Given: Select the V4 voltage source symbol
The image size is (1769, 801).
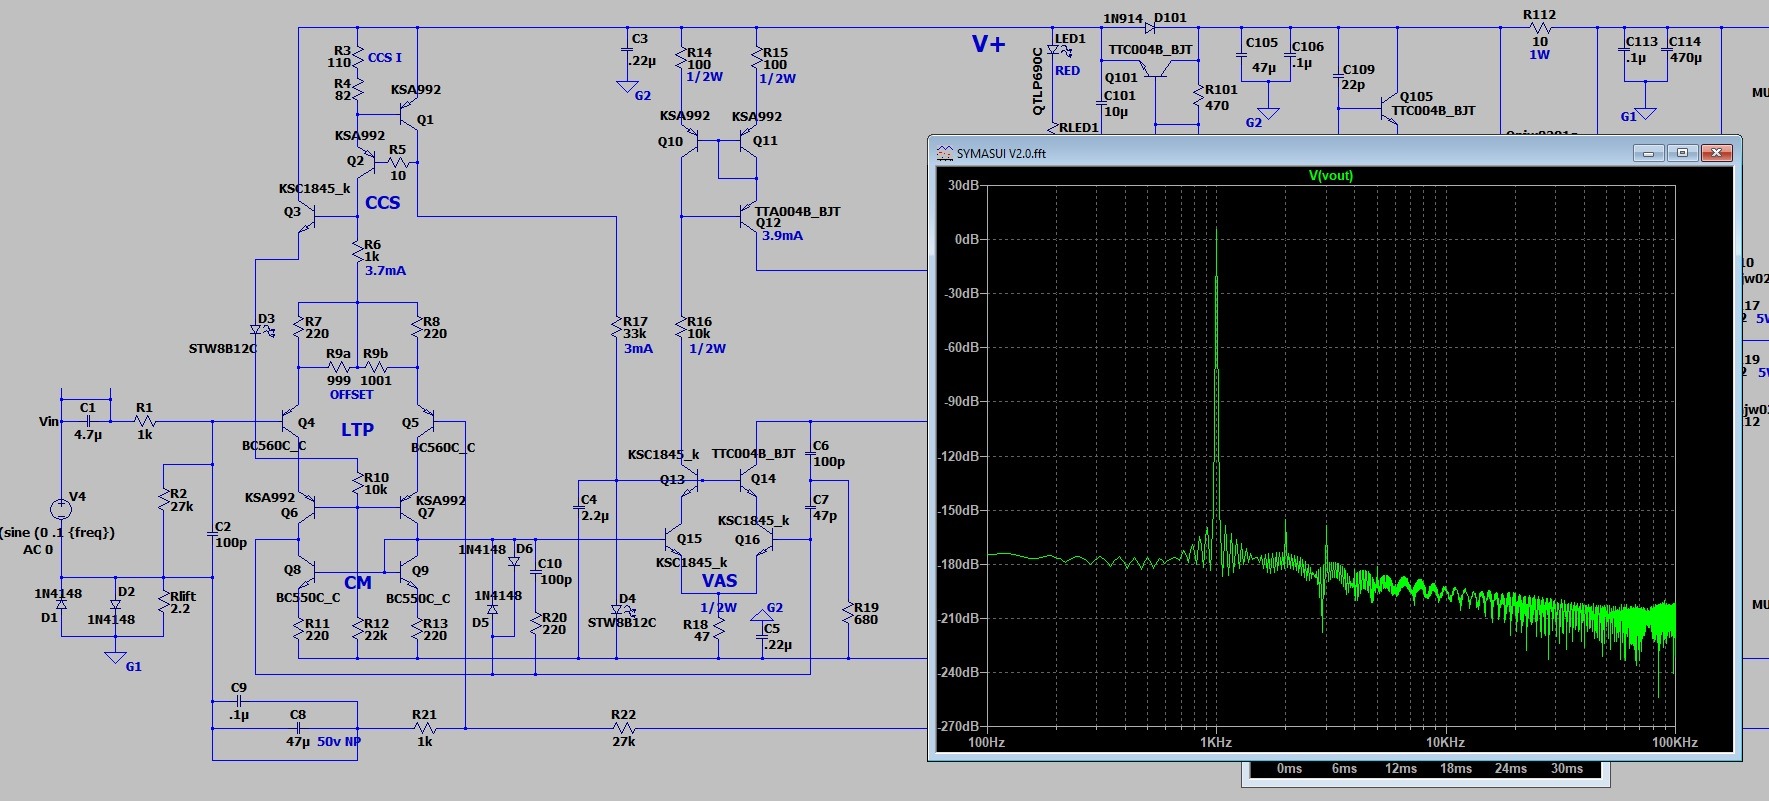Looking at the screenshot, I should click(x=61, y=508).
